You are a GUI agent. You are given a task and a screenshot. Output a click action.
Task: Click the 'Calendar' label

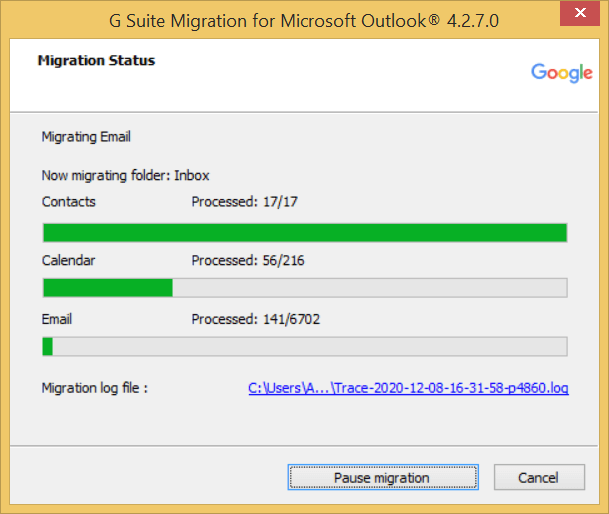(x=68, y=260)
